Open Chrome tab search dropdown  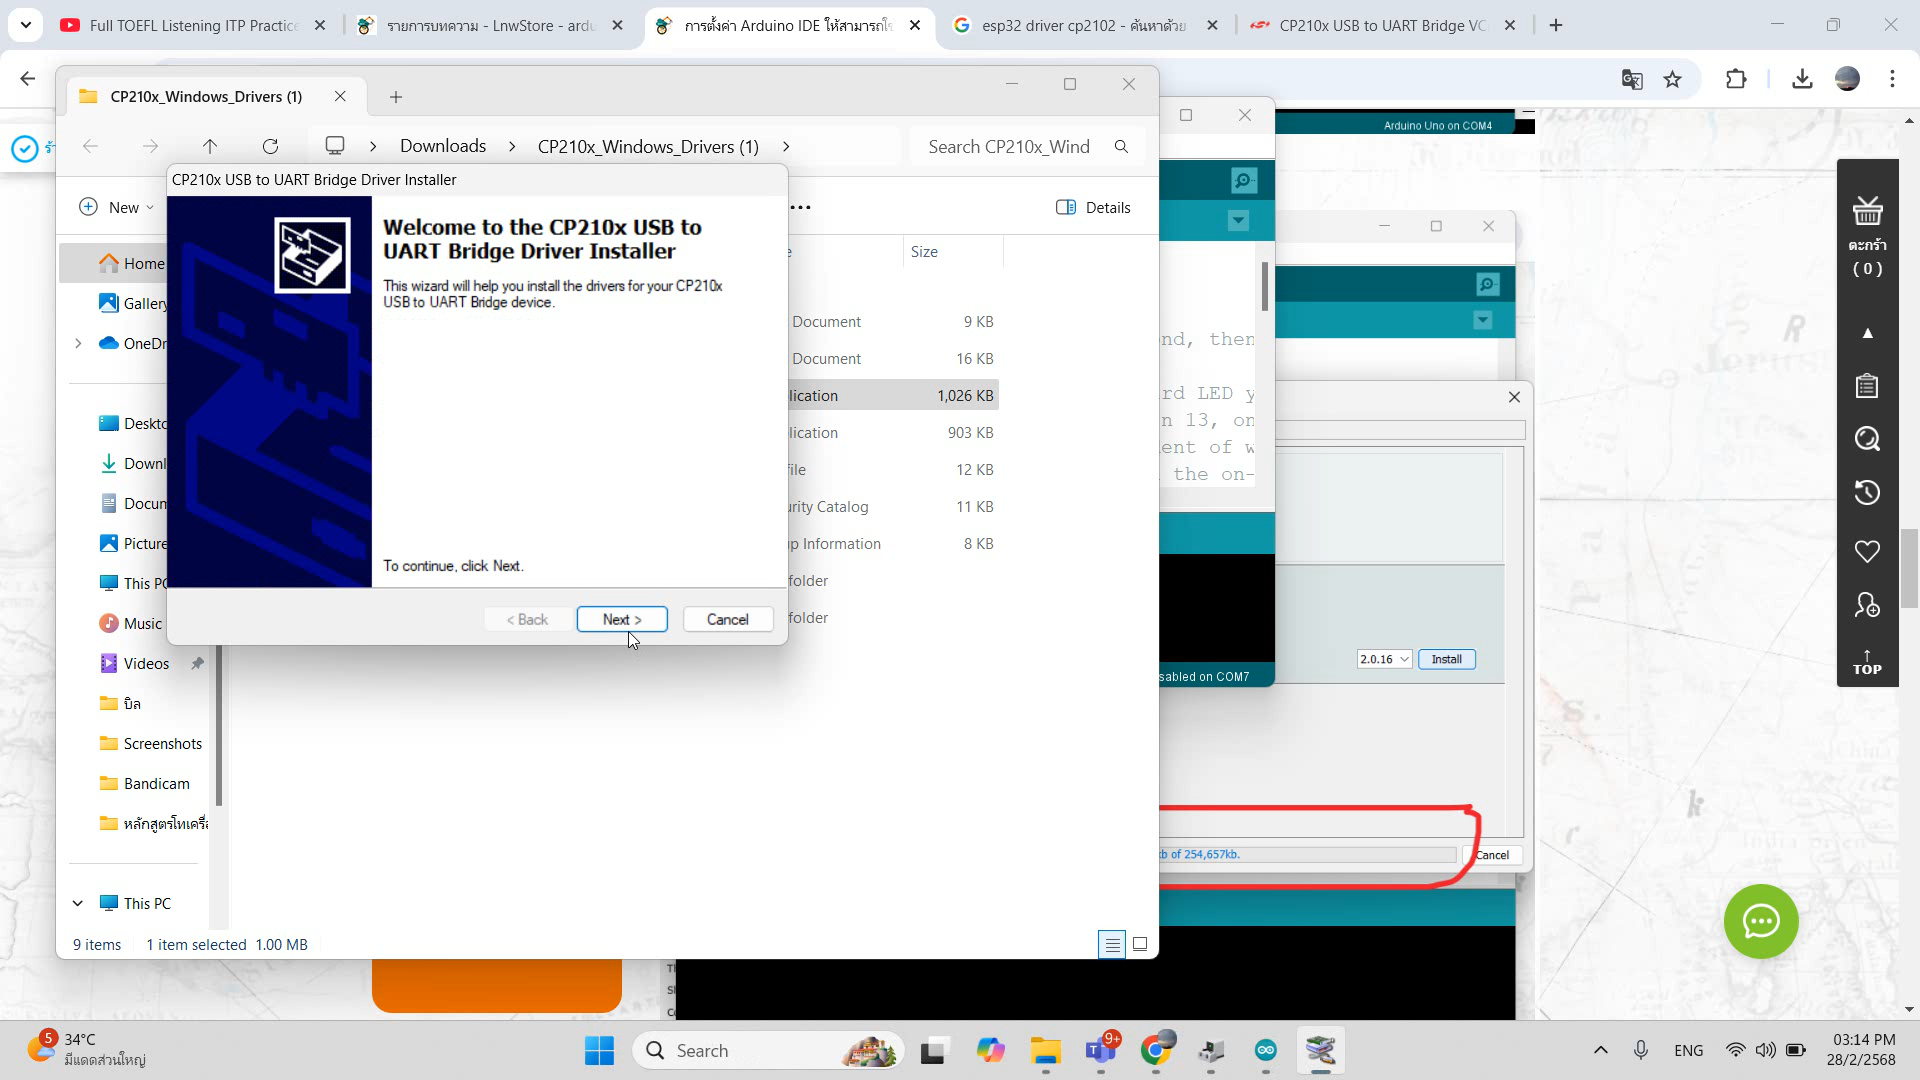(x=25, y=25)
